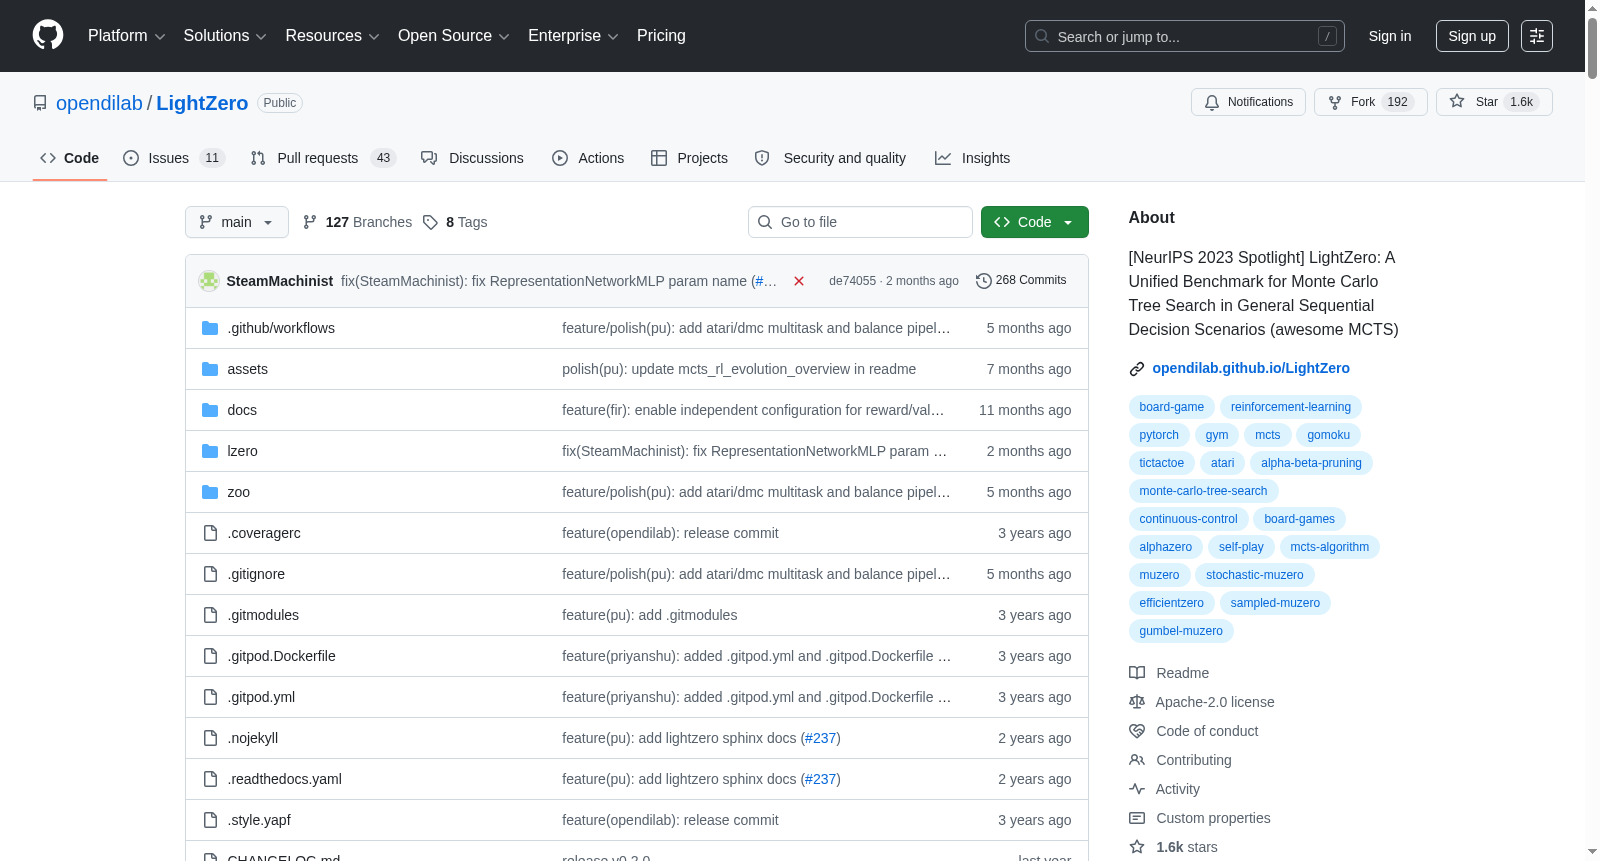Select the alpha-beta-pruning topic tag
1600x861 pixels.
point(1311,463)
